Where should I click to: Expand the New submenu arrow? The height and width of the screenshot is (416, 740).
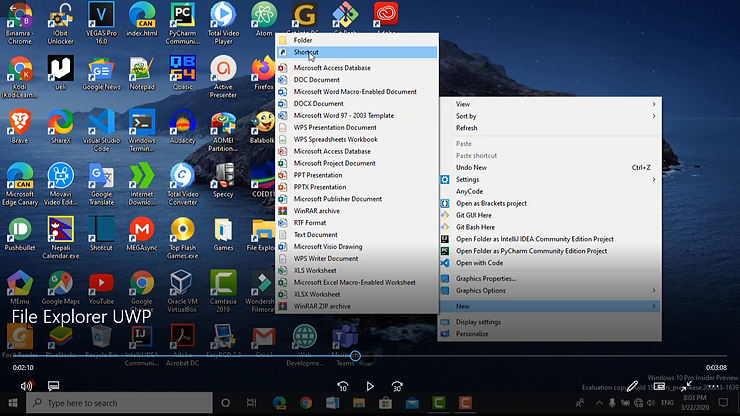[x=654, y=306]
